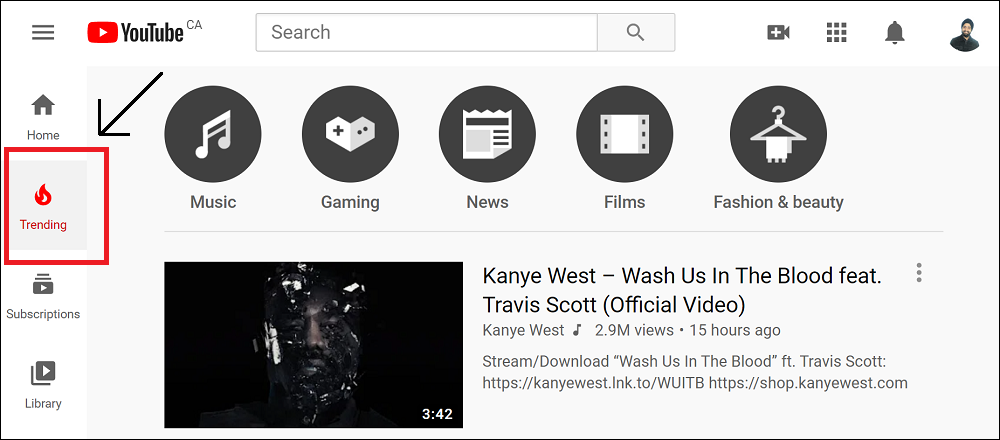Open the notifications bell
Screen dimensions: 1000x440
tap(895, 32)
